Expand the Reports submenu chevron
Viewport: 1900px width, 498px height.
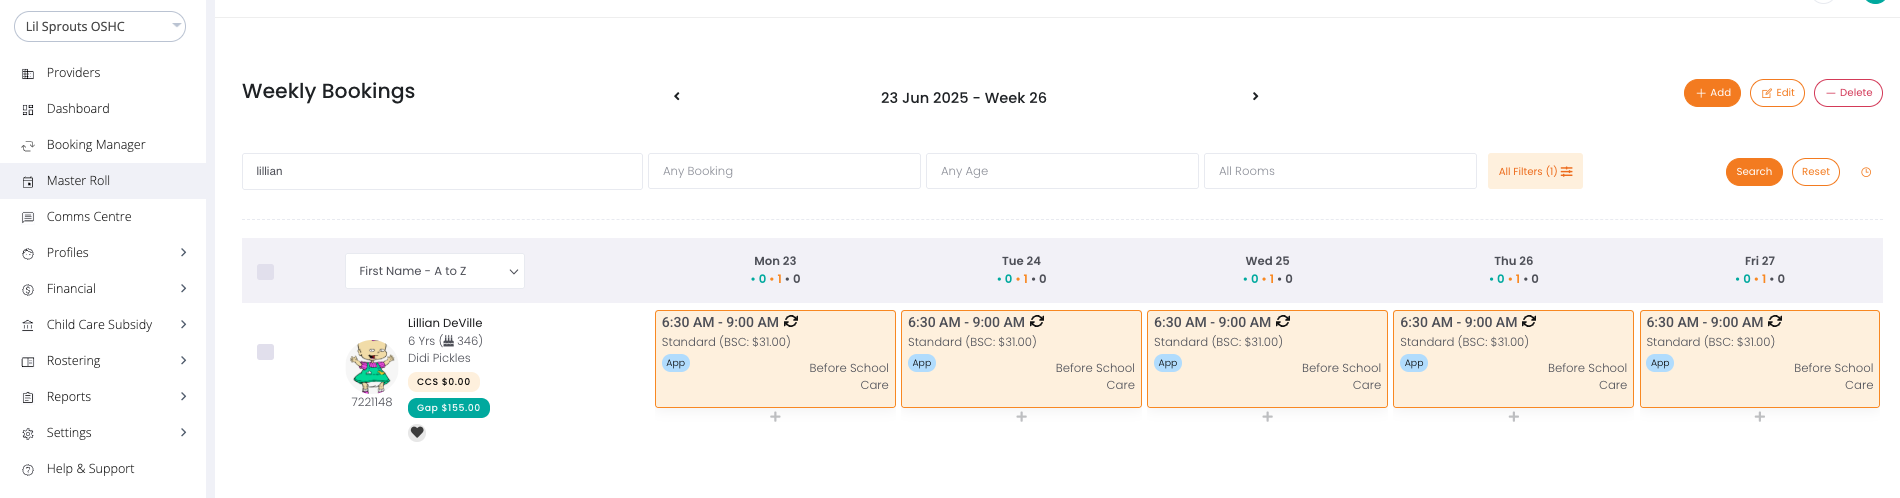coord(183,397)
